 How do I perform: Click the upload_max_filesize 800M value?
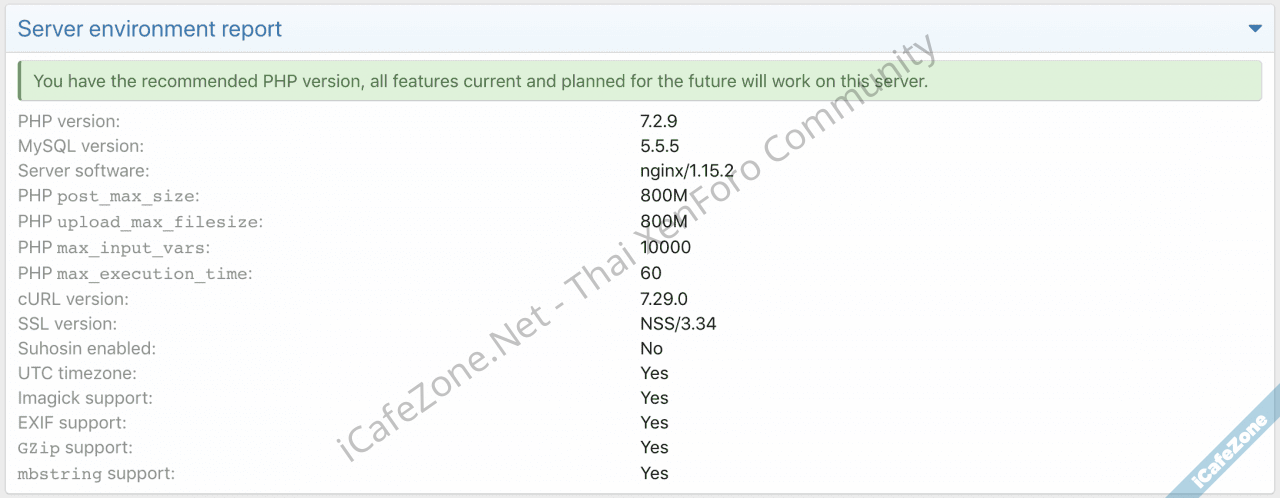(664, 221)
